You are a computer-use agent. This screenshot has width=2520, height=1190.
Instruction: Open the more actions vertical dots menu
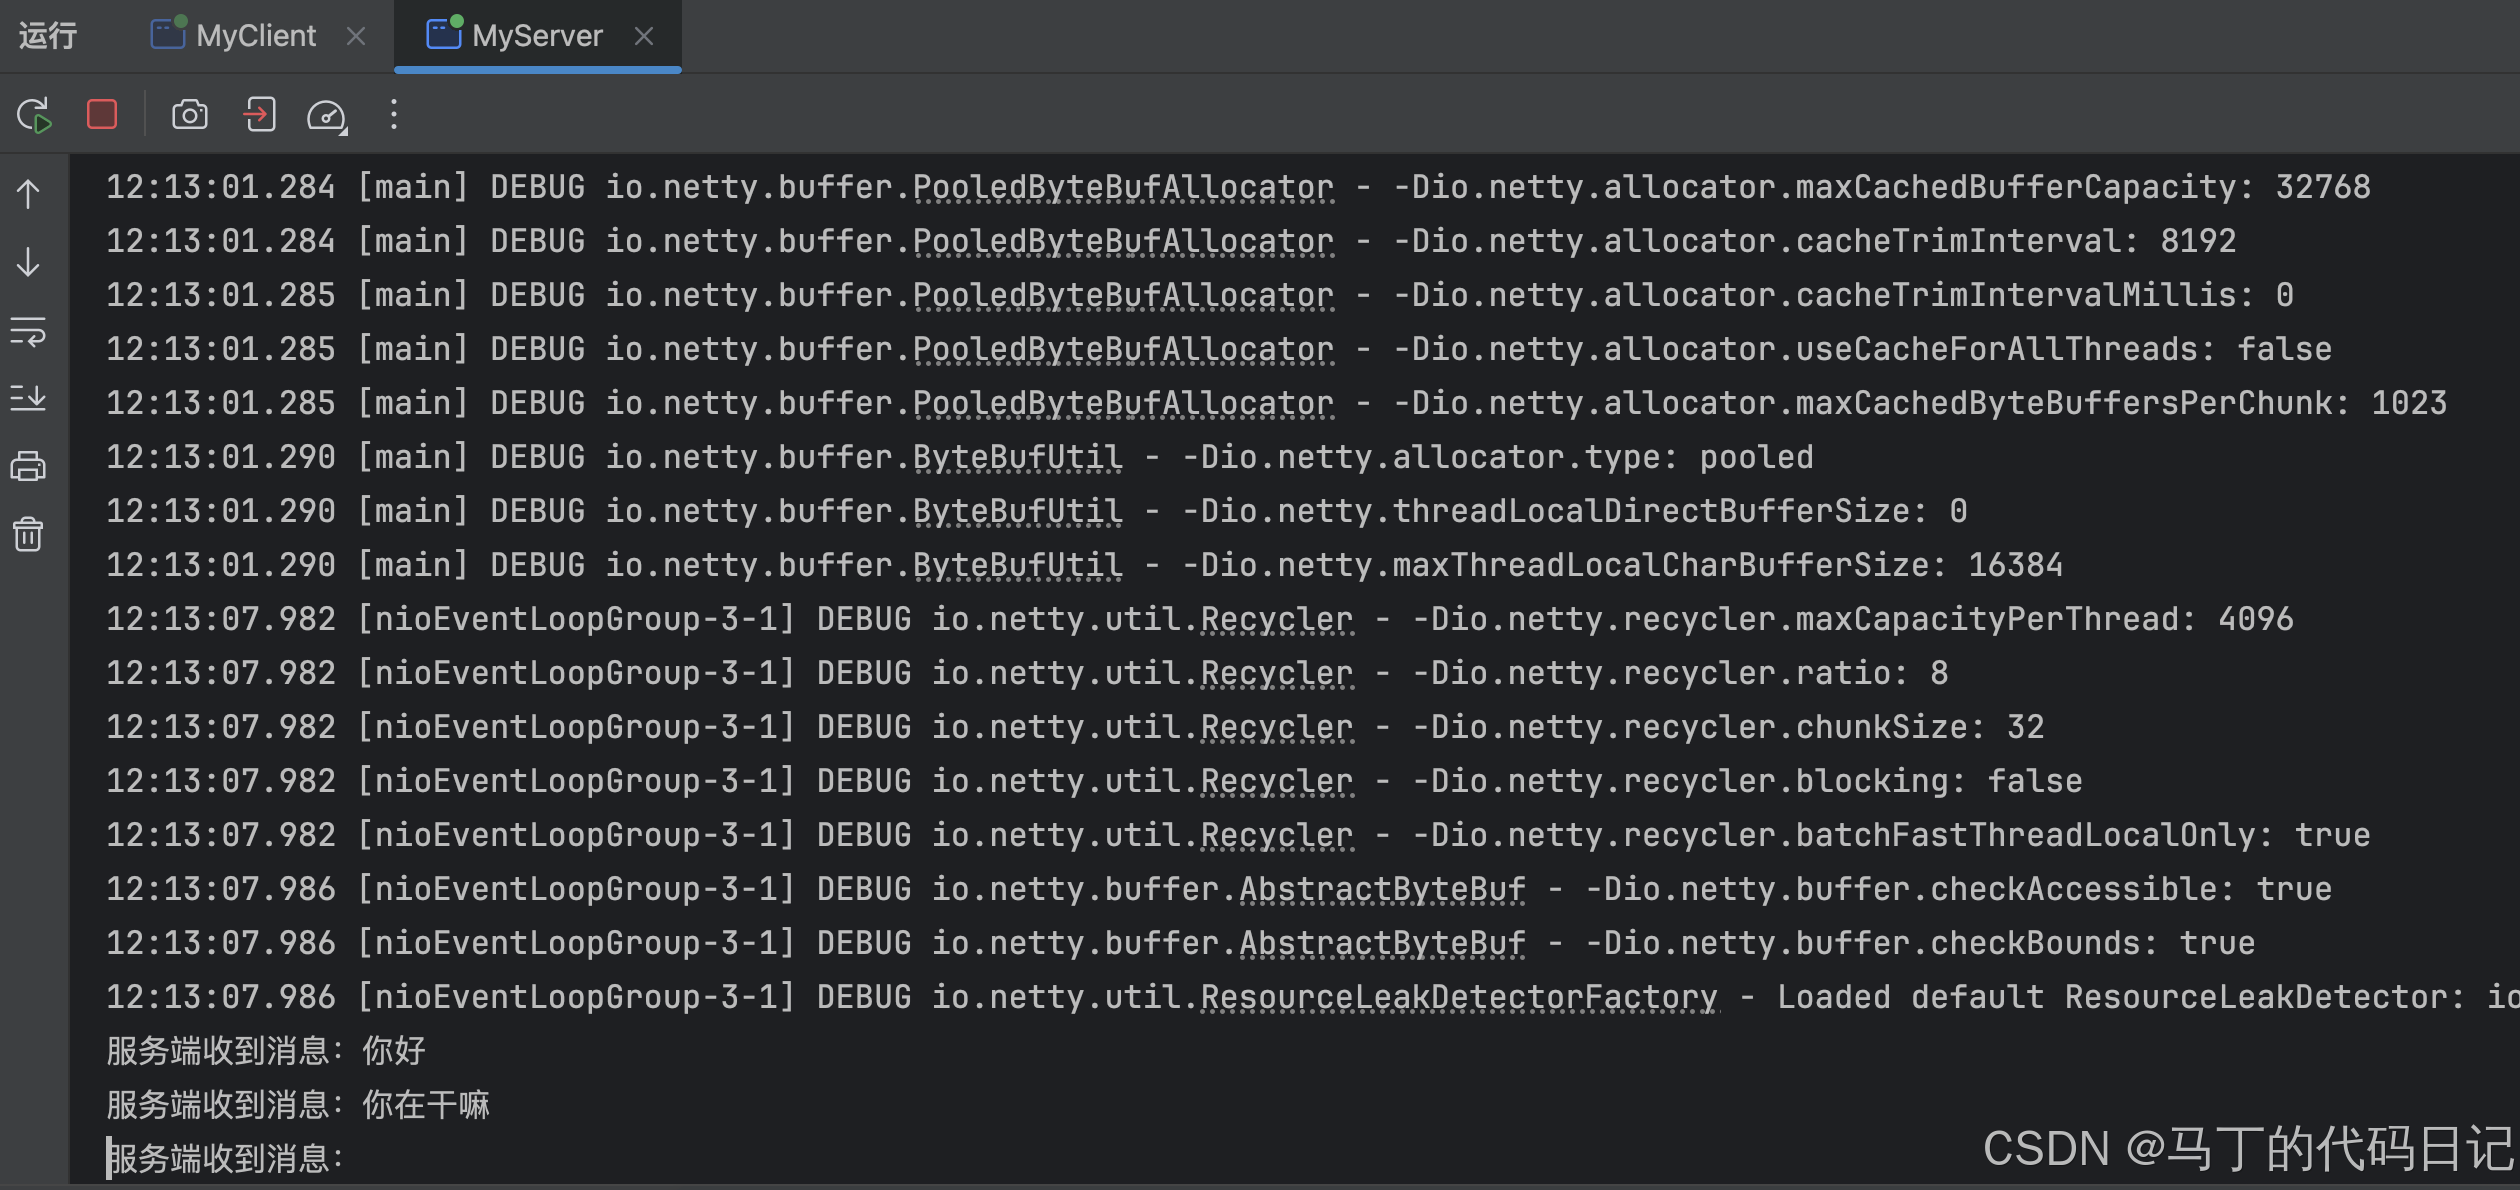coord(394,115)
